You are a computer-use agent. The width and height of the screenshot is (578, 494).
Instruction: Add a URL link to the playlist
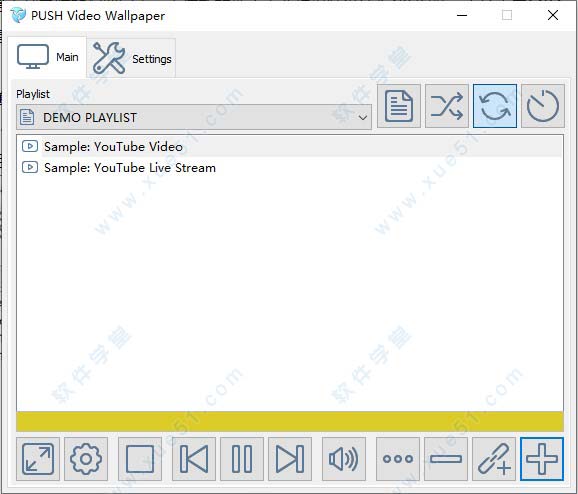click(x=494, y=459)
